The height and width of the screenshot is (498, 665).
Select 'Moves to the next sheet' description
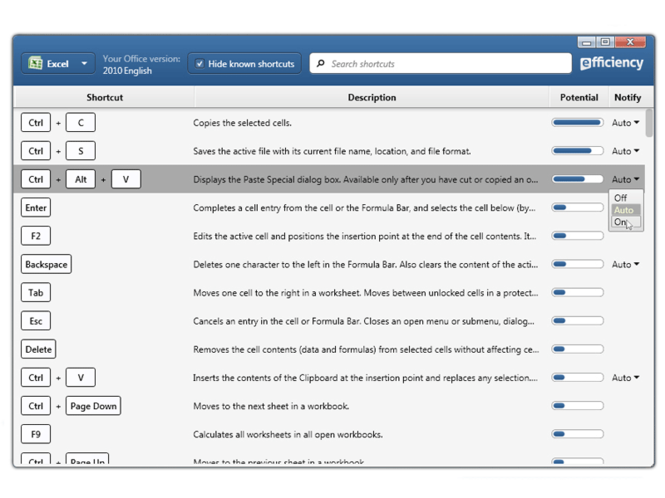(271, 406)
